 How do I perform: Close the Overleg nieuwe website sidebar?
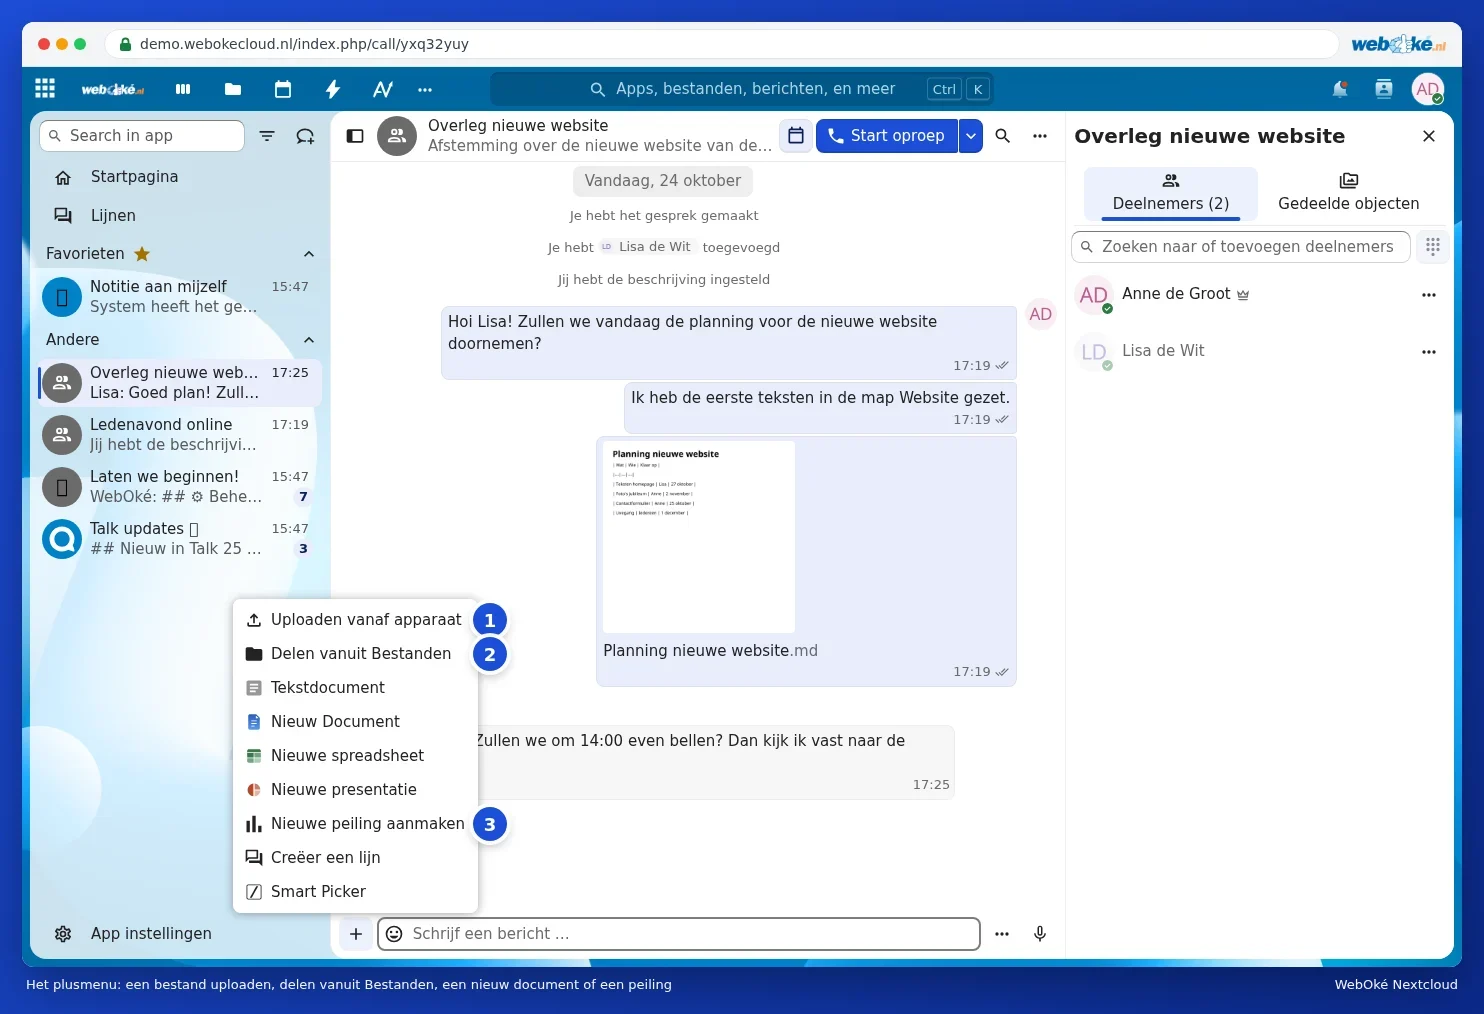coord(1429,136)
